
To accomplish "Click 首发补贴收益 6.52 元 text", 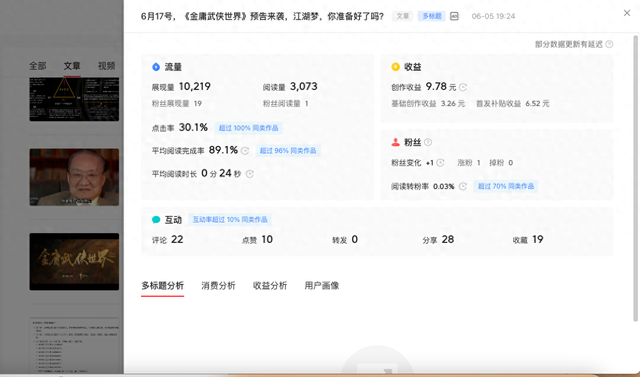I will tap(513, 104).
